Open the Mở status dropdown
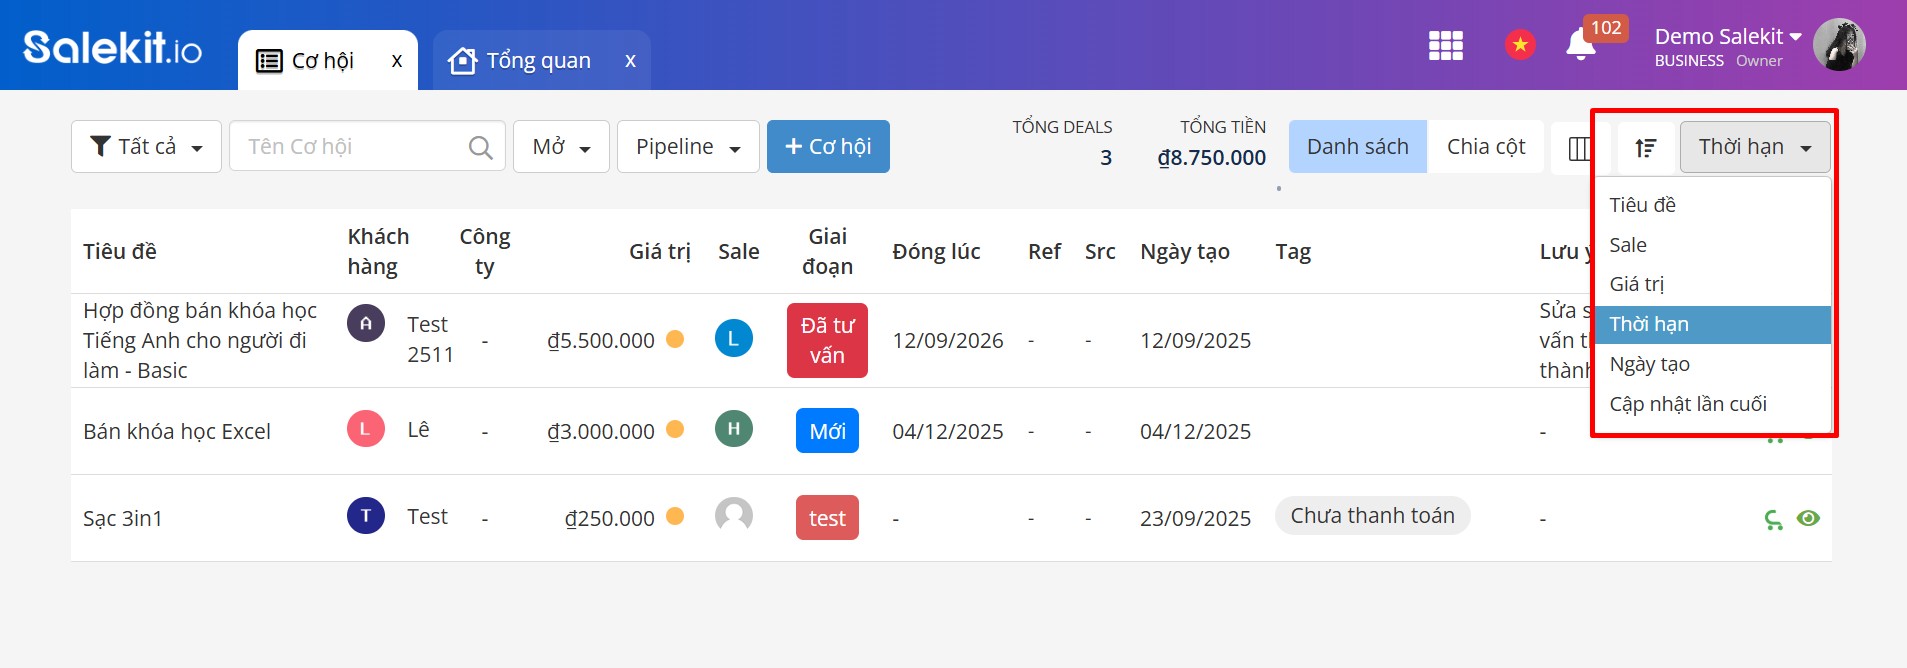Viewport: 1907px width, 668px height. pyautogui.click(x=561, y=147)
